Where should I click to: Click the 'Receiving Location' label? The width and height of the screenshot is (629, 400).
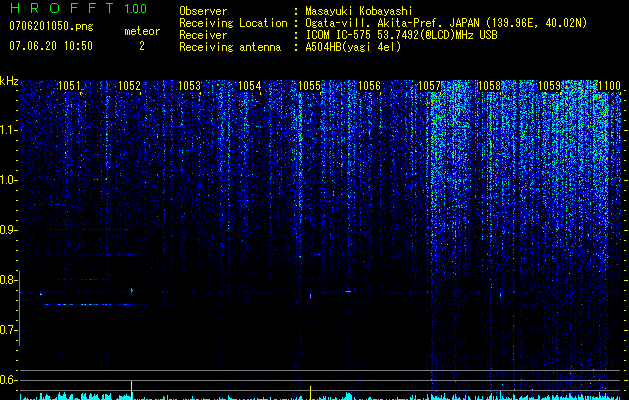pyautogui.click(x=233, y=23)
